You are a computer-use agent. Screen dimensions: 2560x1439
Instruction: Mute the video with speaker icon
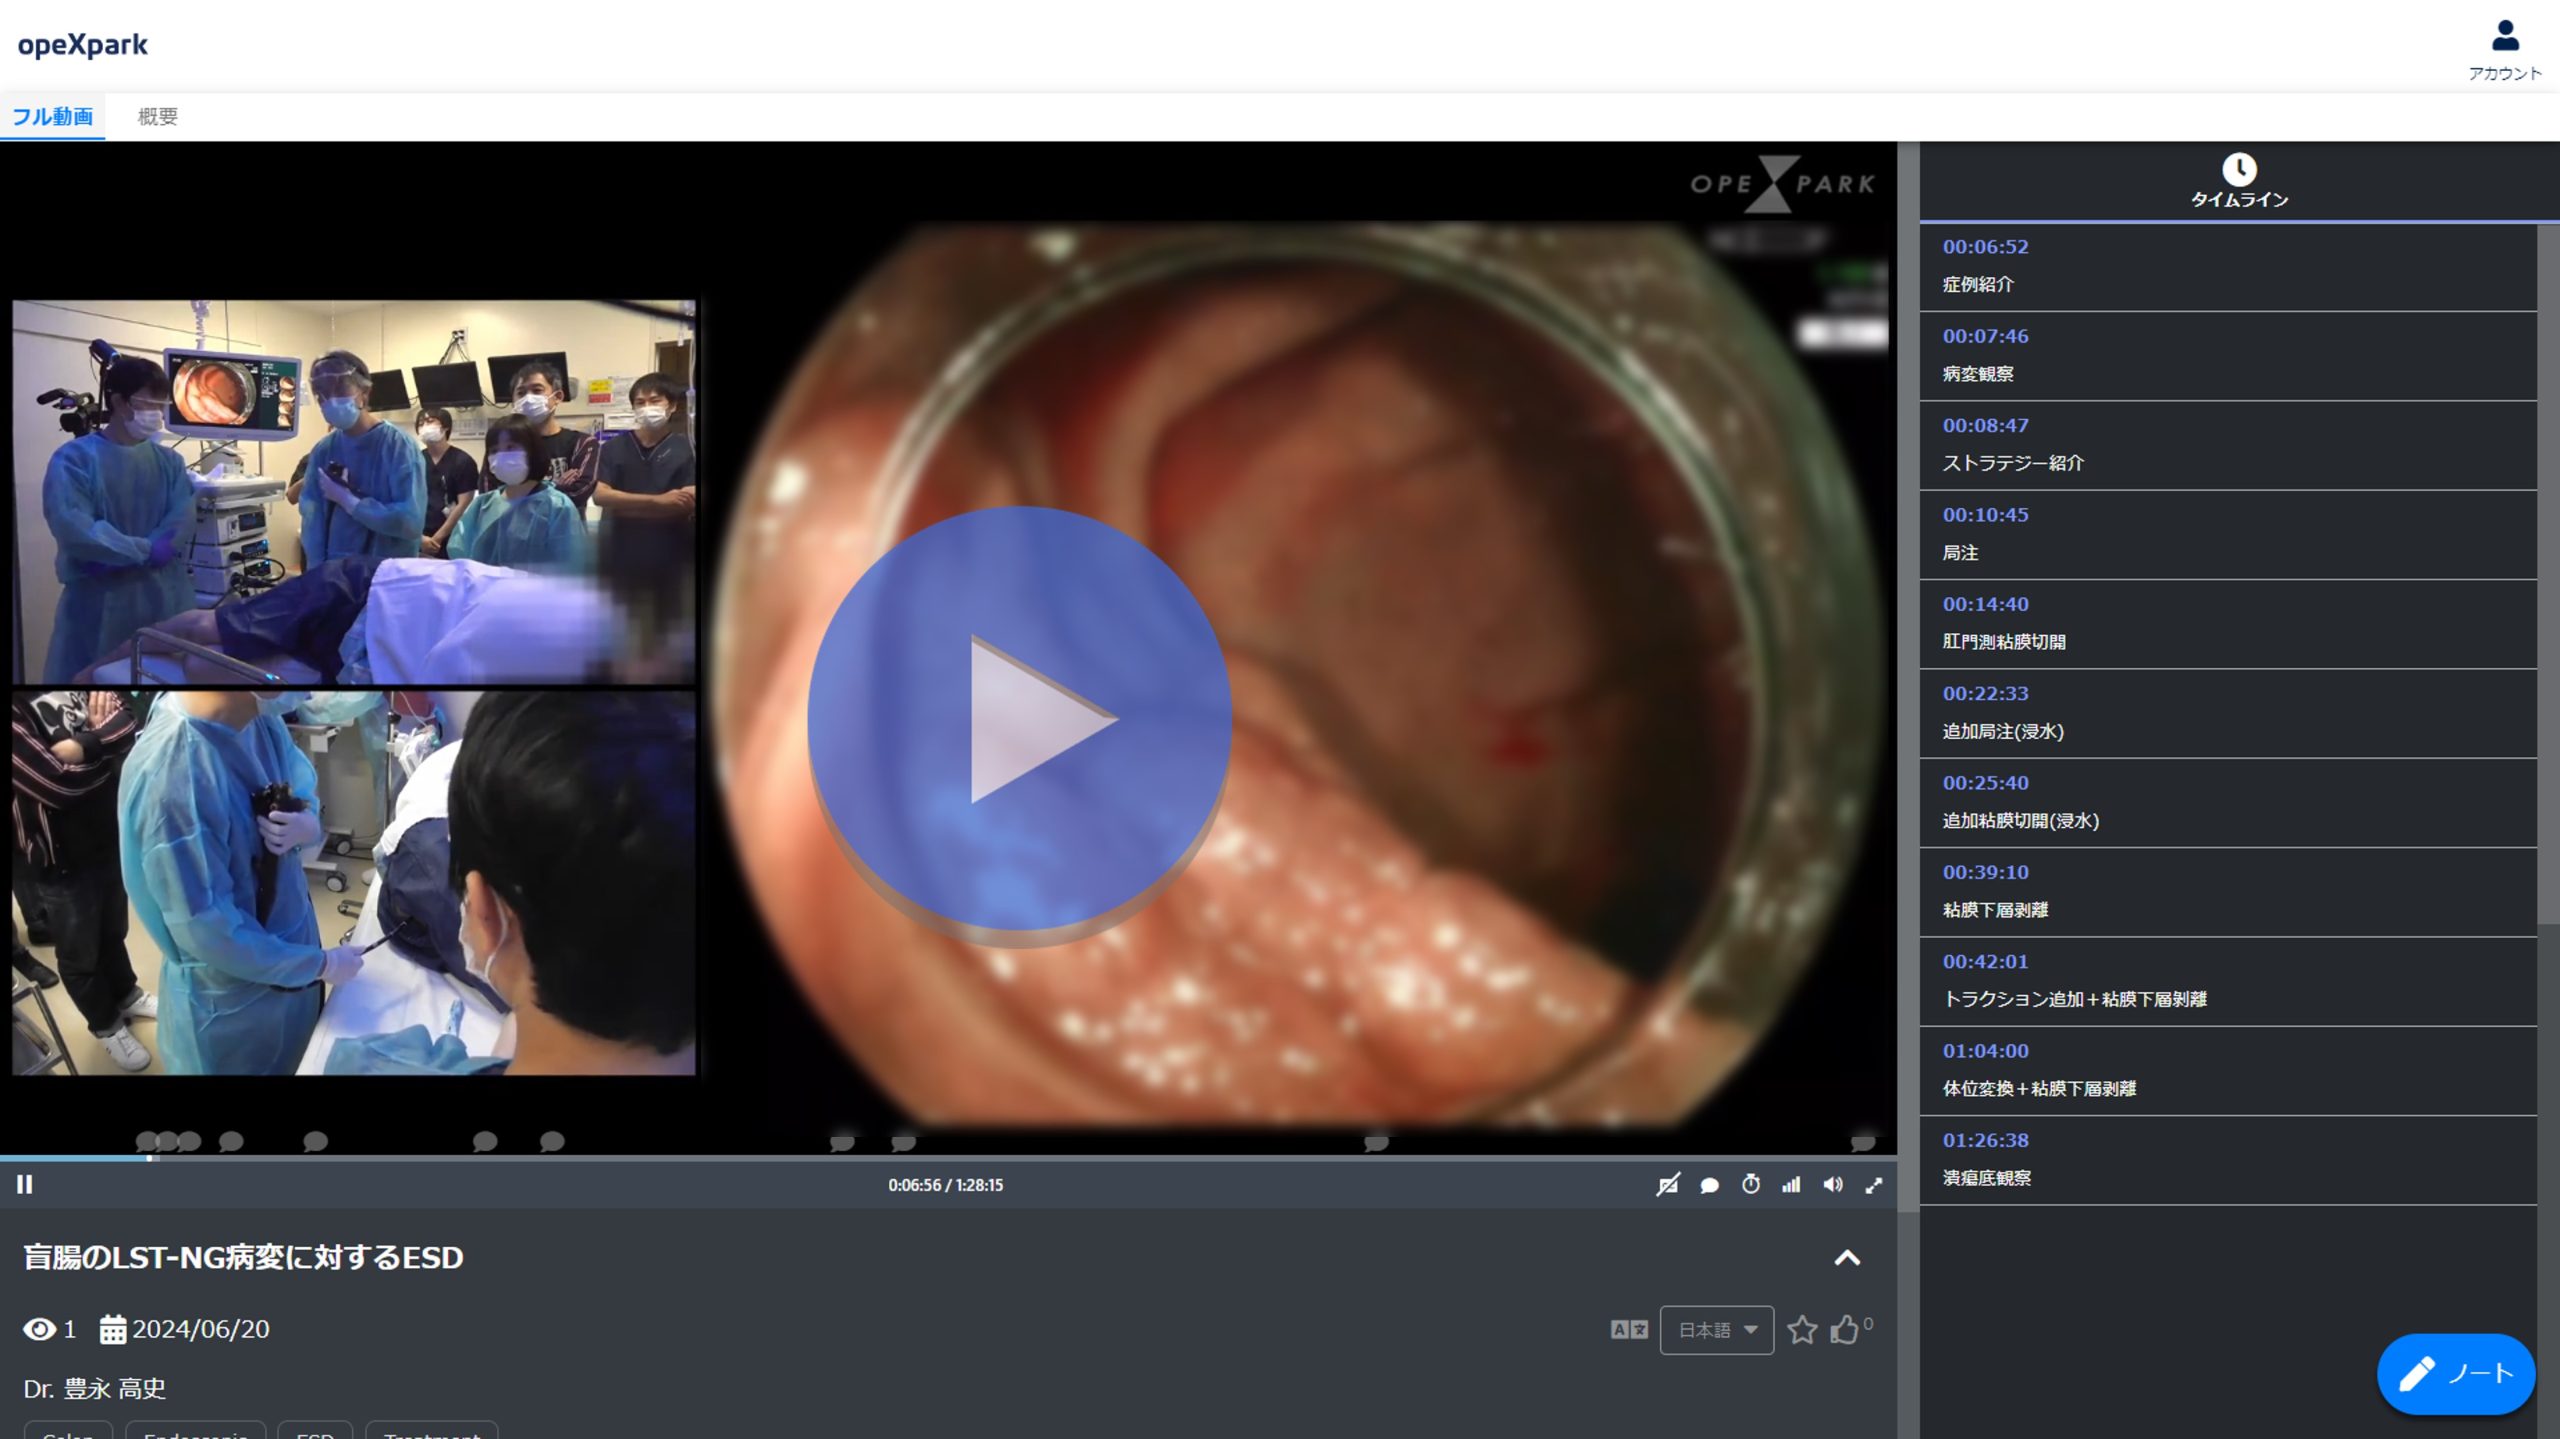pyautogui.click(x=1832, y=1184)
